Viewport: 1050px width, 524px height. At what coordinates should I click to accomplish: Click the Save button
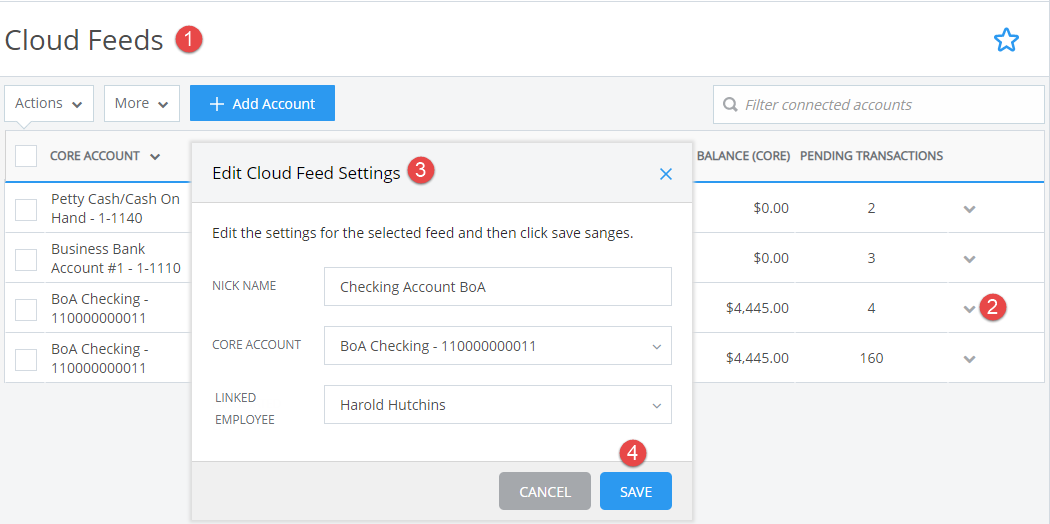pos(635,492)
